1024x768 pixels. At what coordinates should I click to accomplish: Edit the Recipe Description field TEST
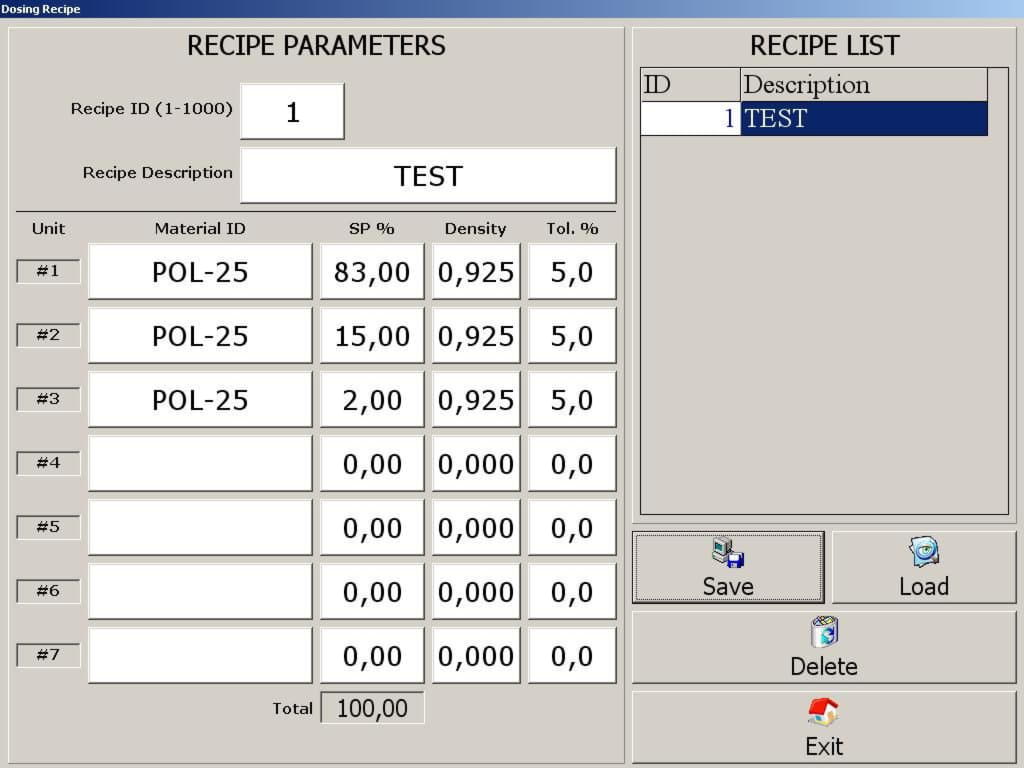tap(428, 176)
